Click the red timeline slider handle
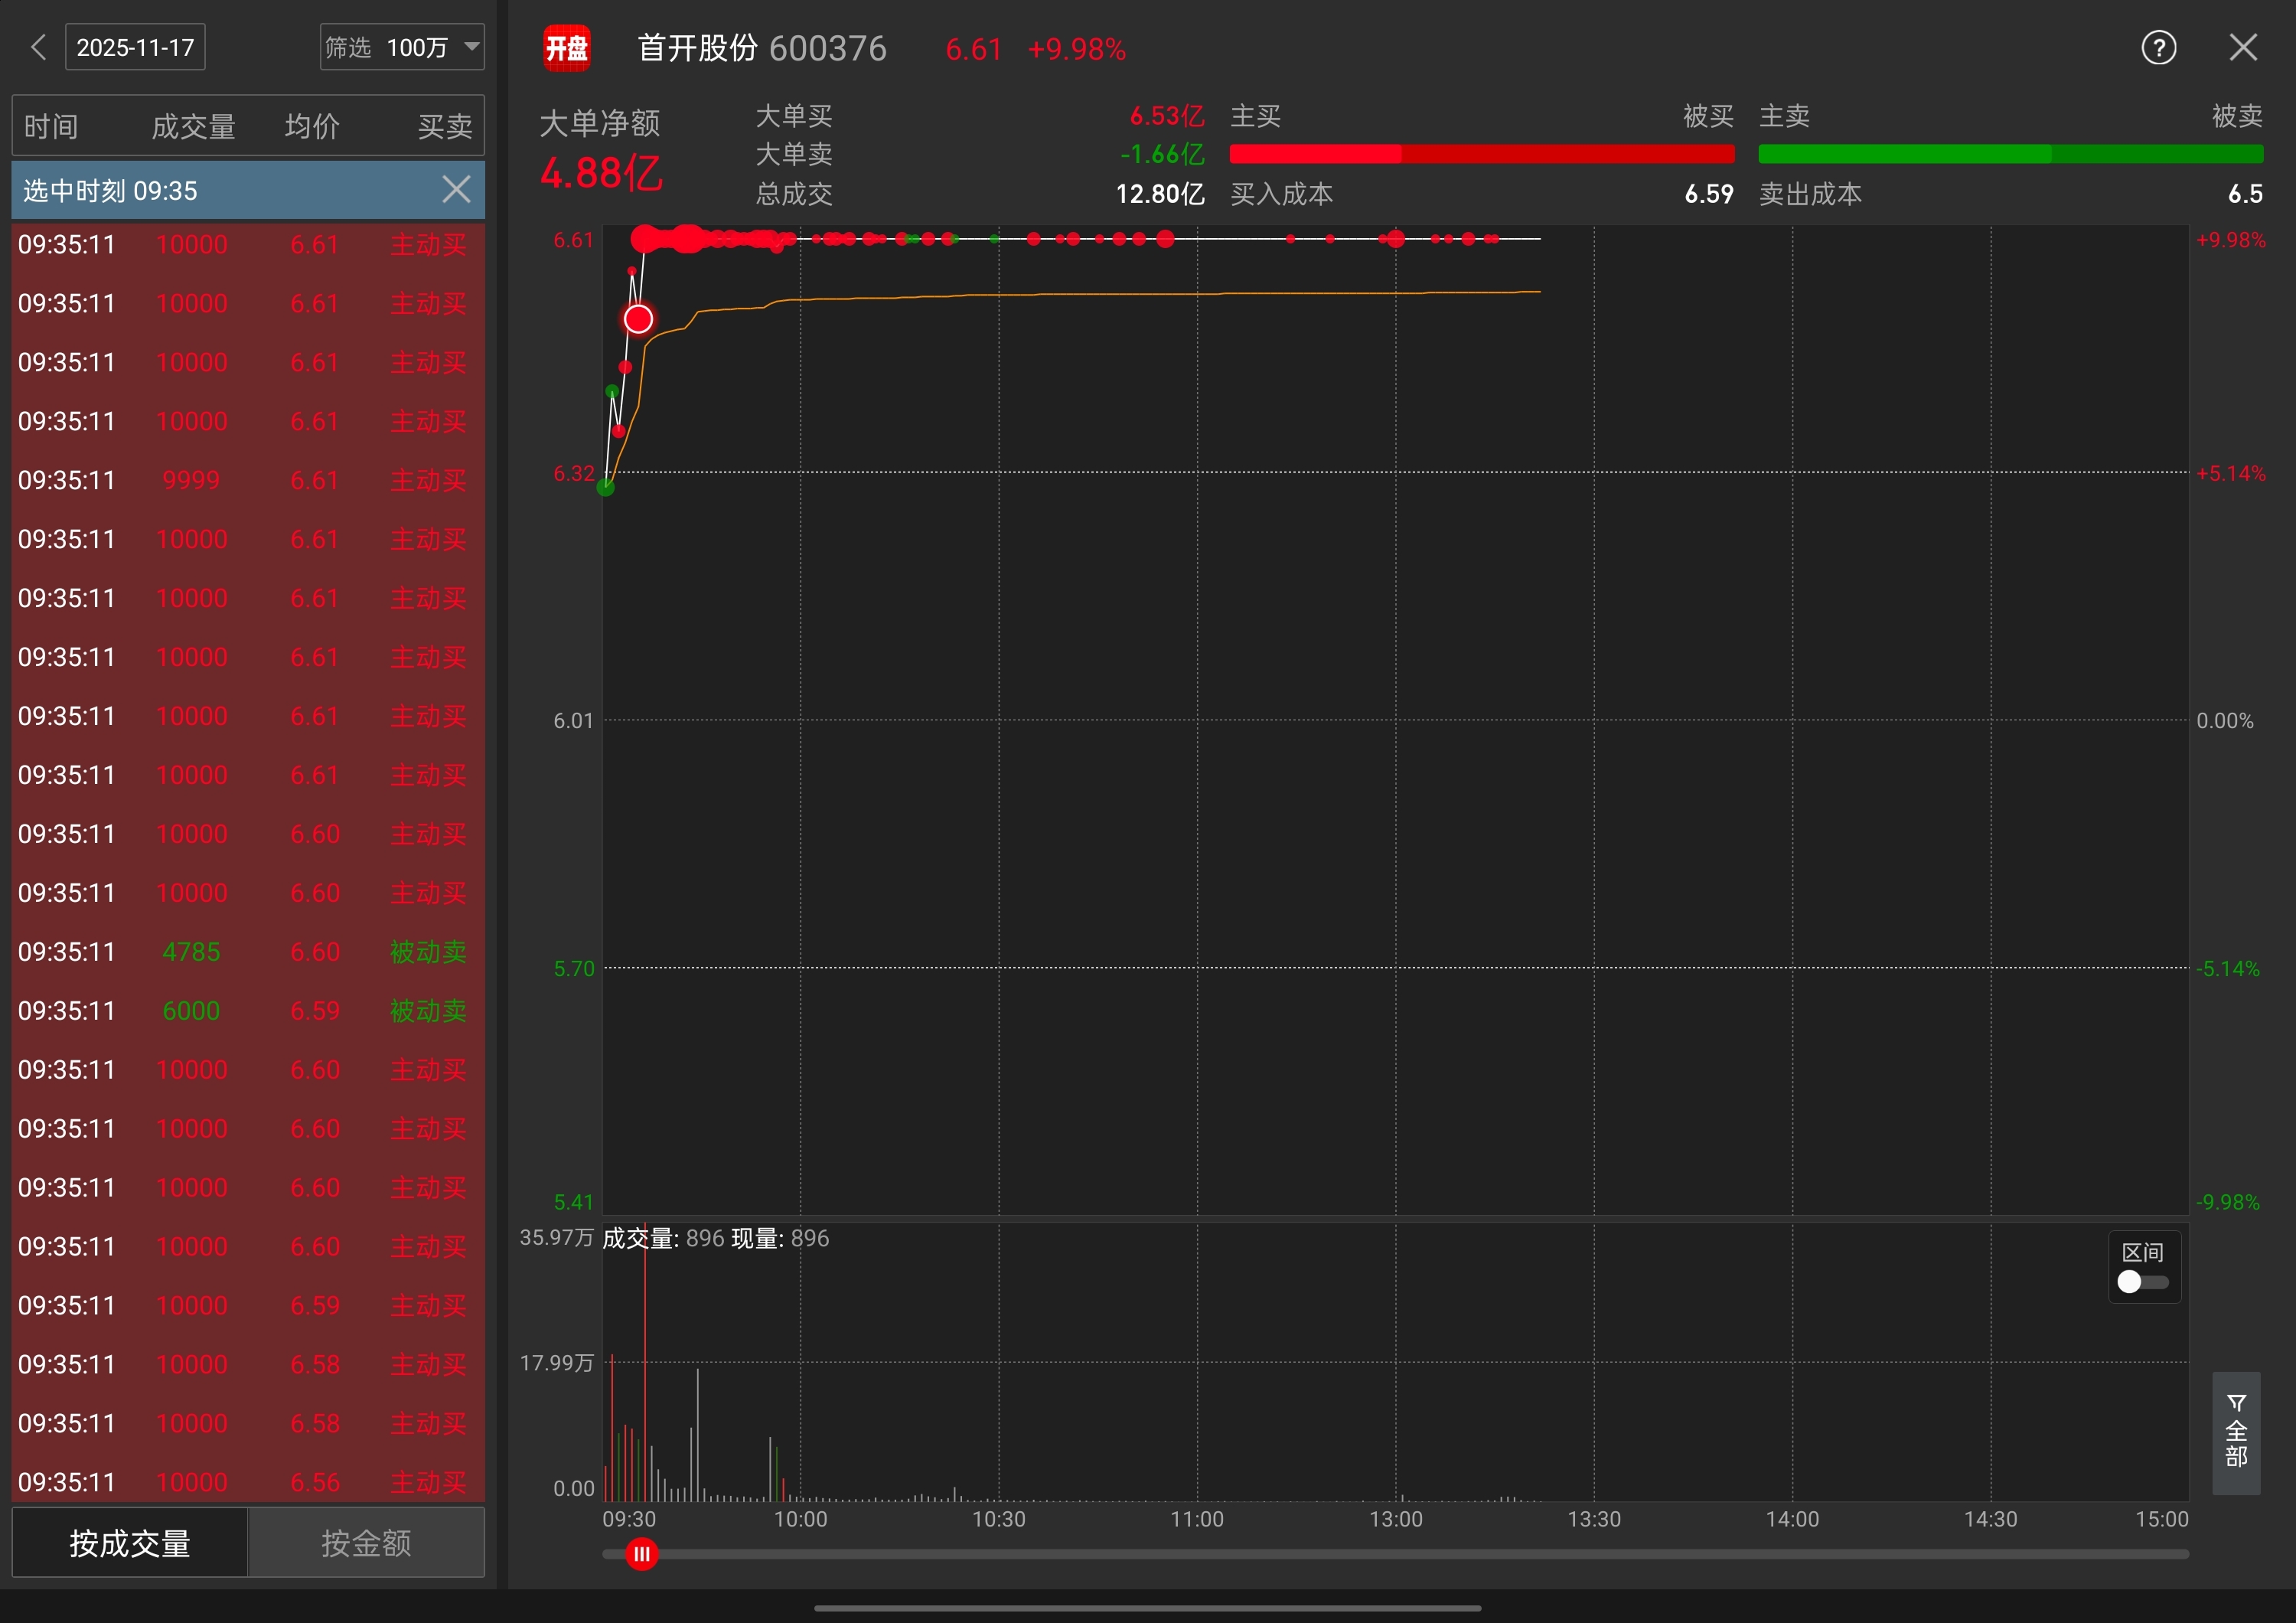2296x1623 pixels. [641, 1554]
